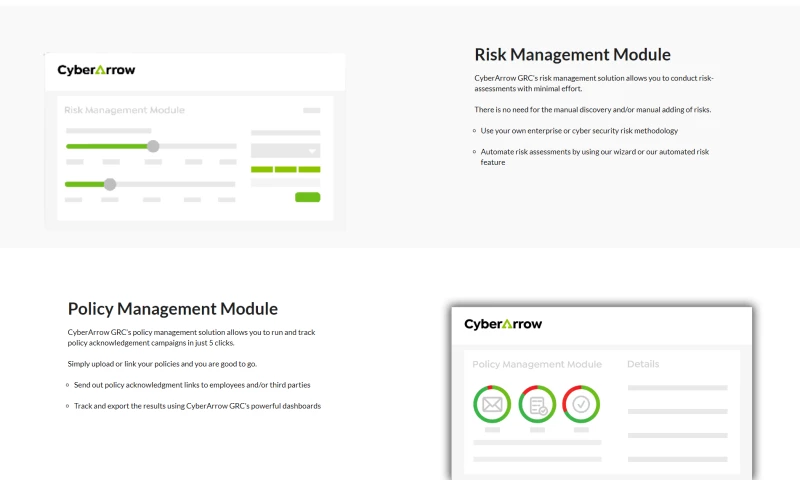Click the Risk Management mockup image

pos(195,141)
